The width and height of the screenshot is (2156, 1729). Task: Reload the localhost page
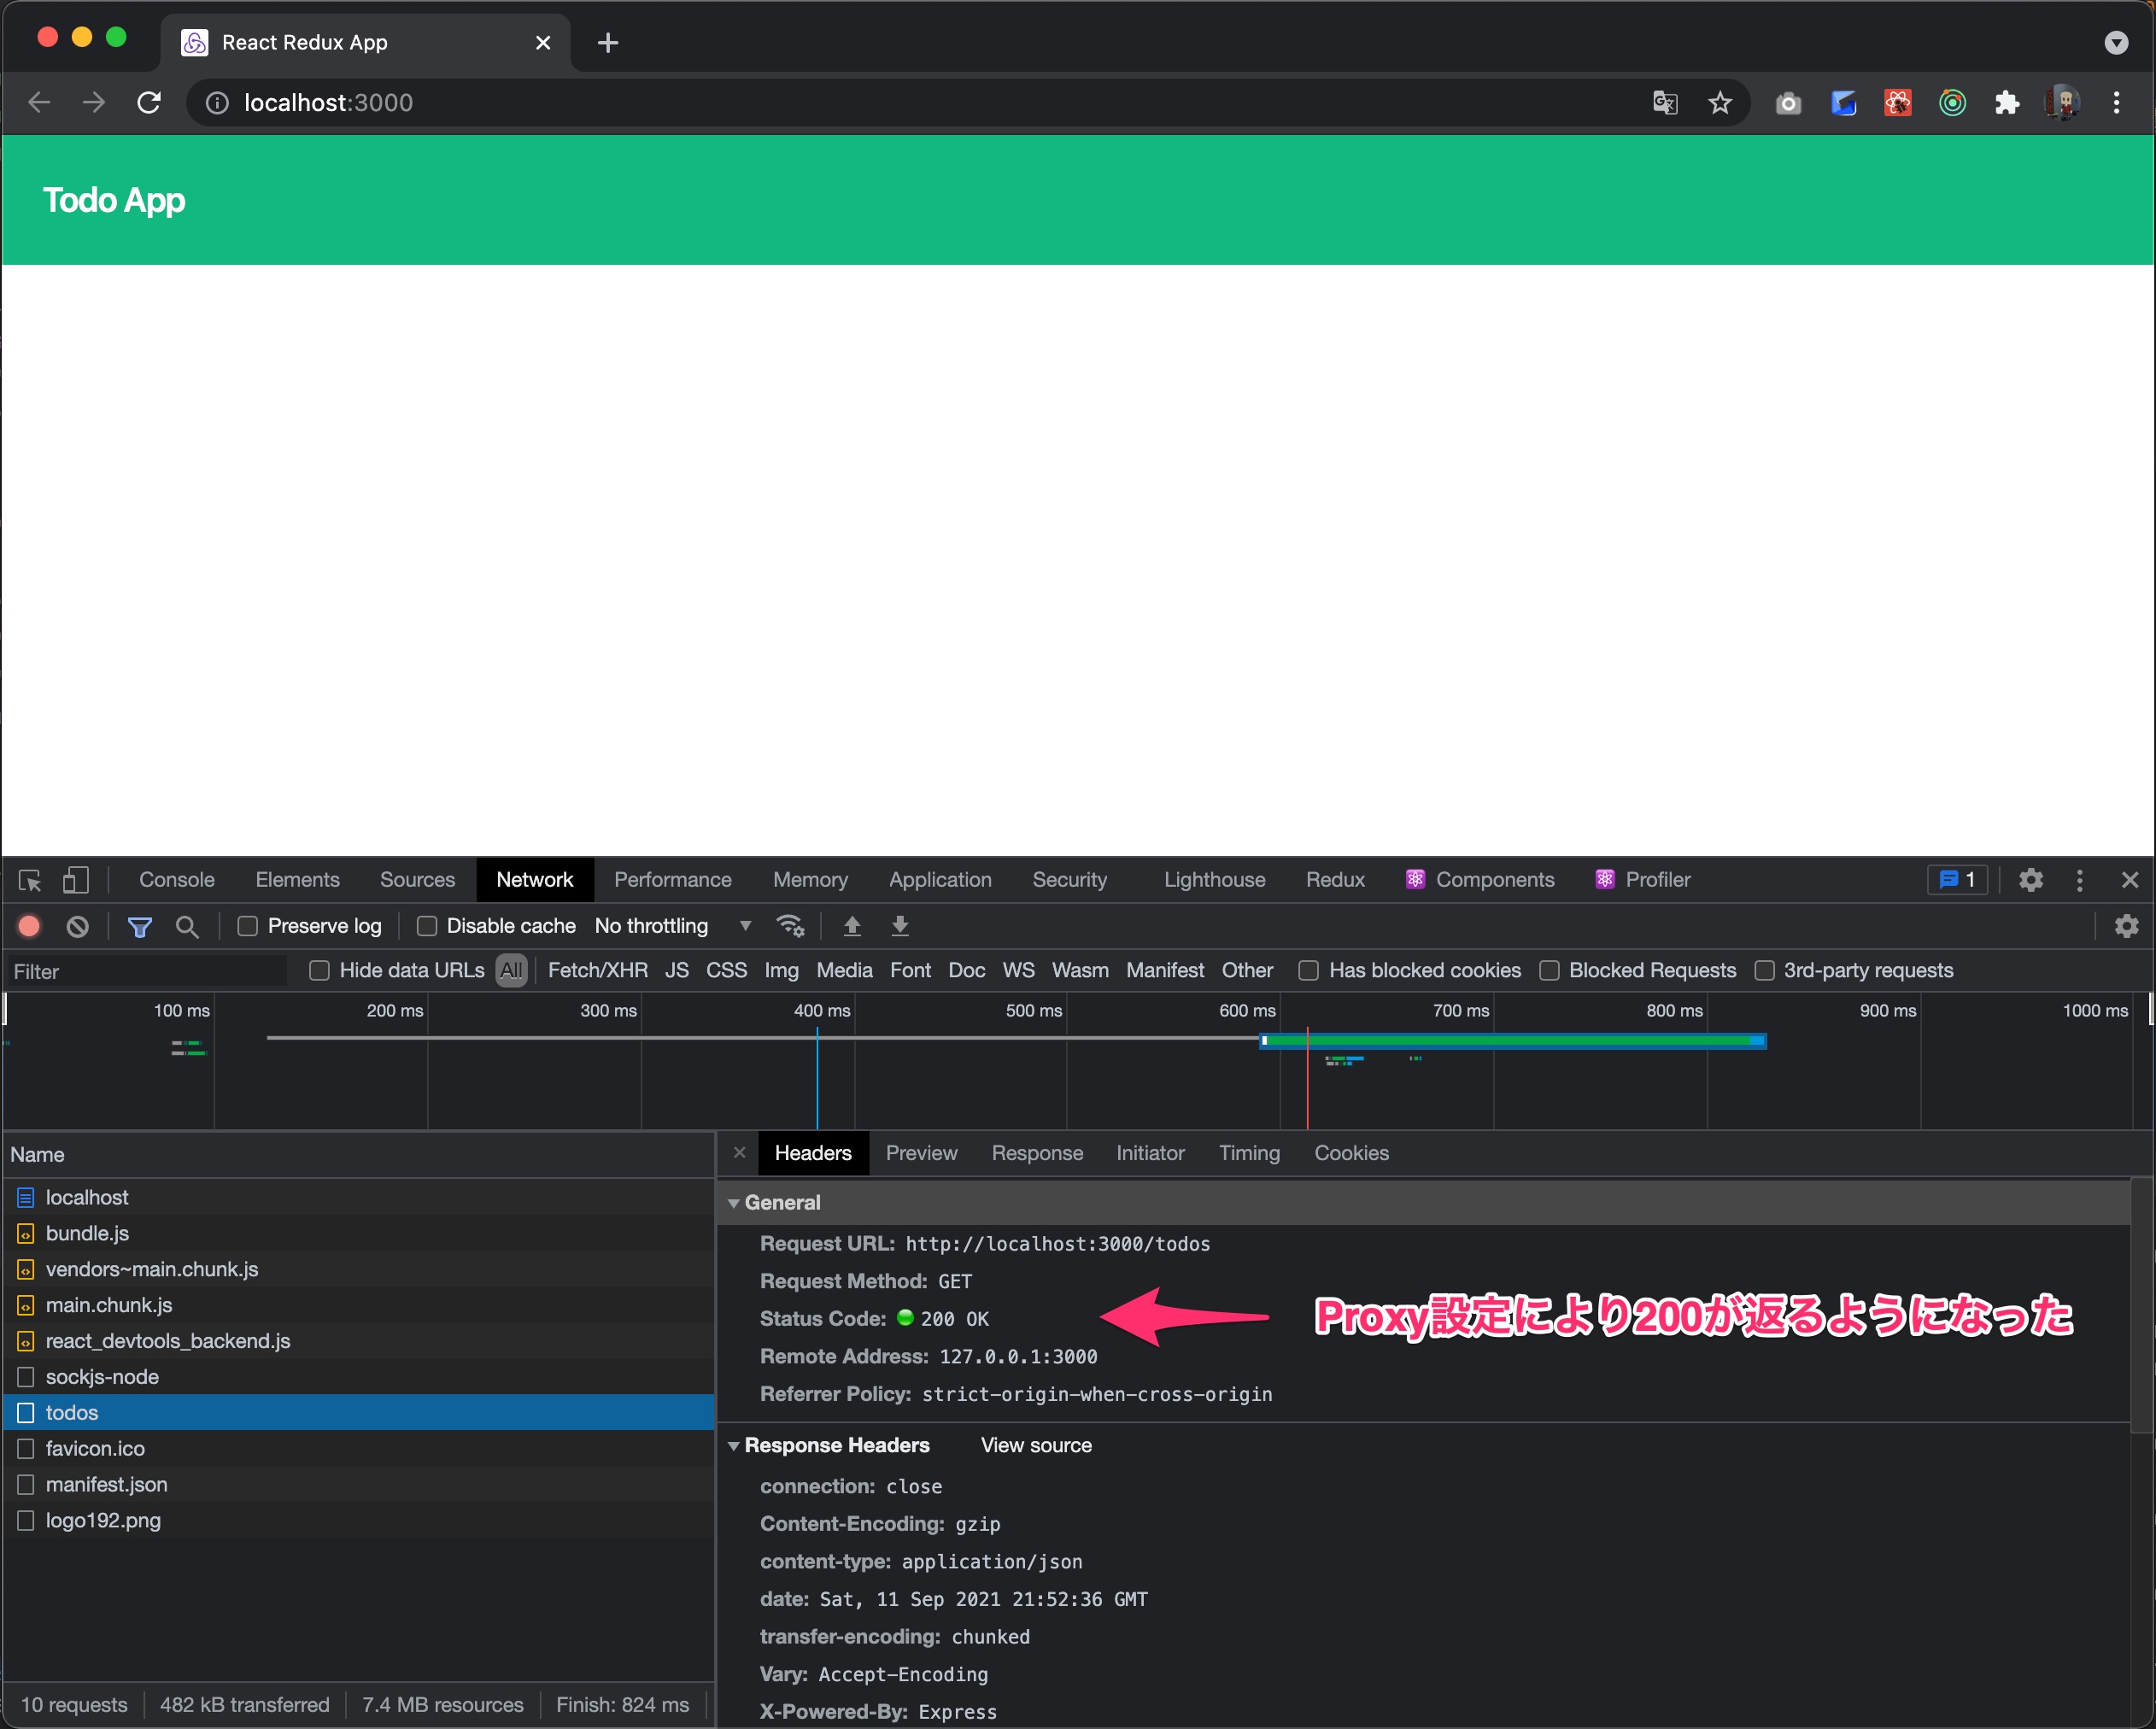coord(149,102)
